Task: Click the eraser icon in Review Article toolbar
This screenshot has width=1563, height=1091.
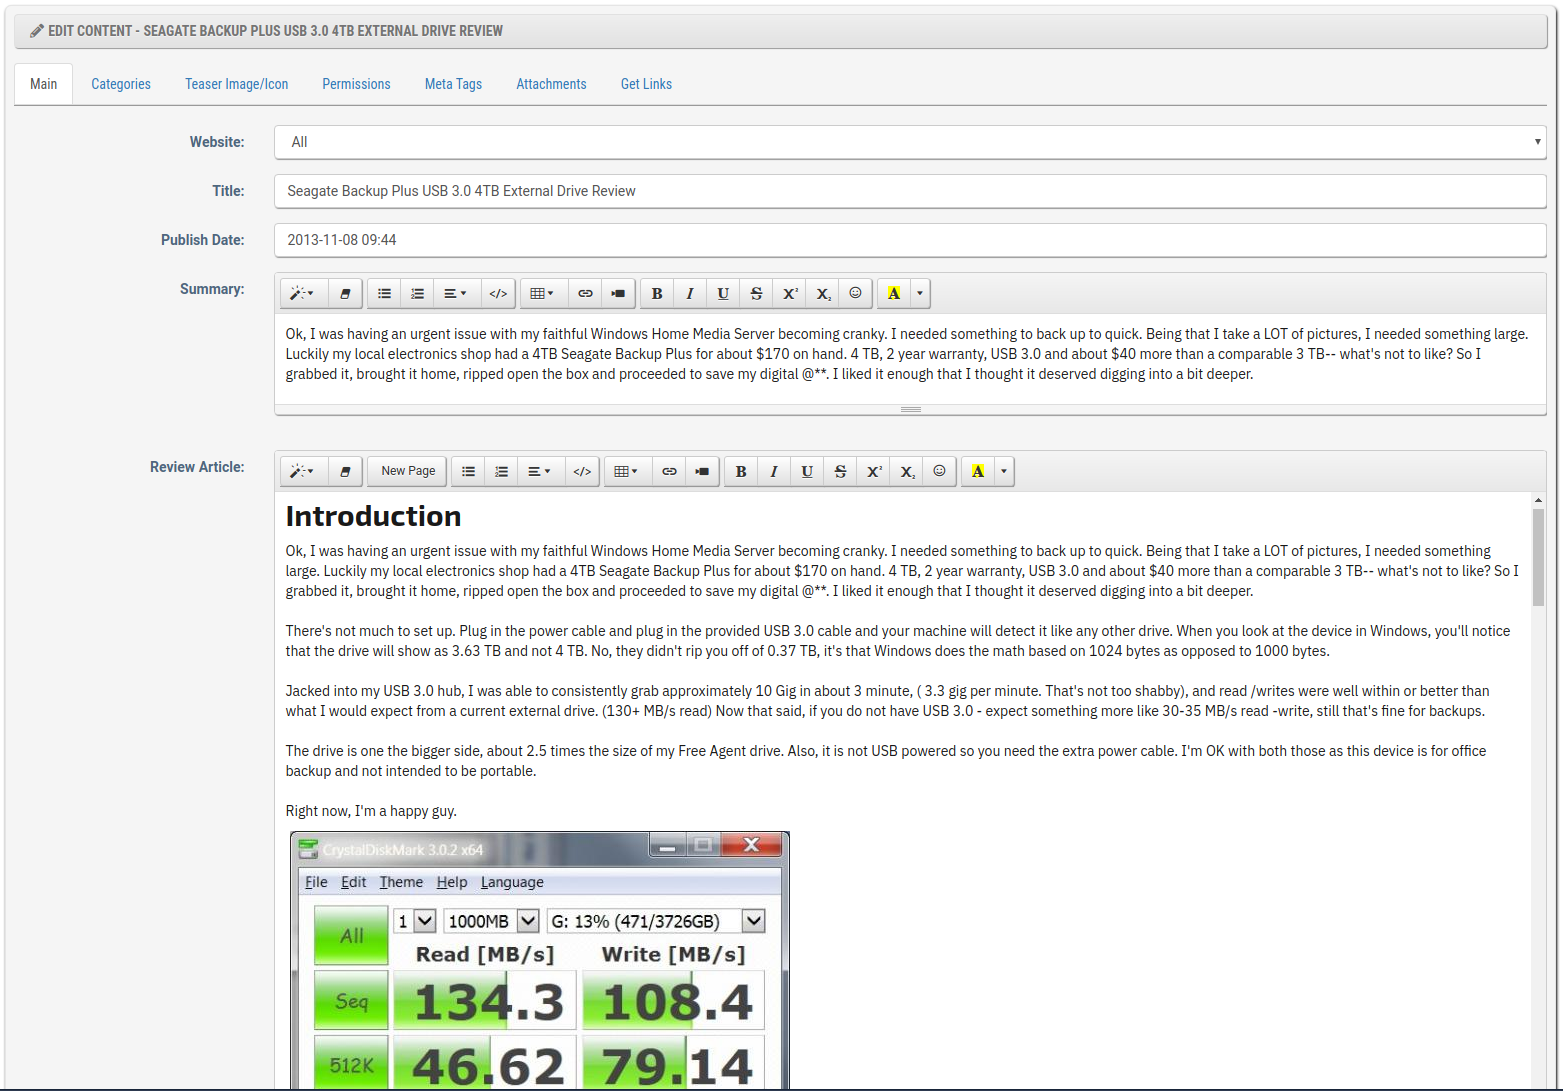Action: click(x=345, y=471)
